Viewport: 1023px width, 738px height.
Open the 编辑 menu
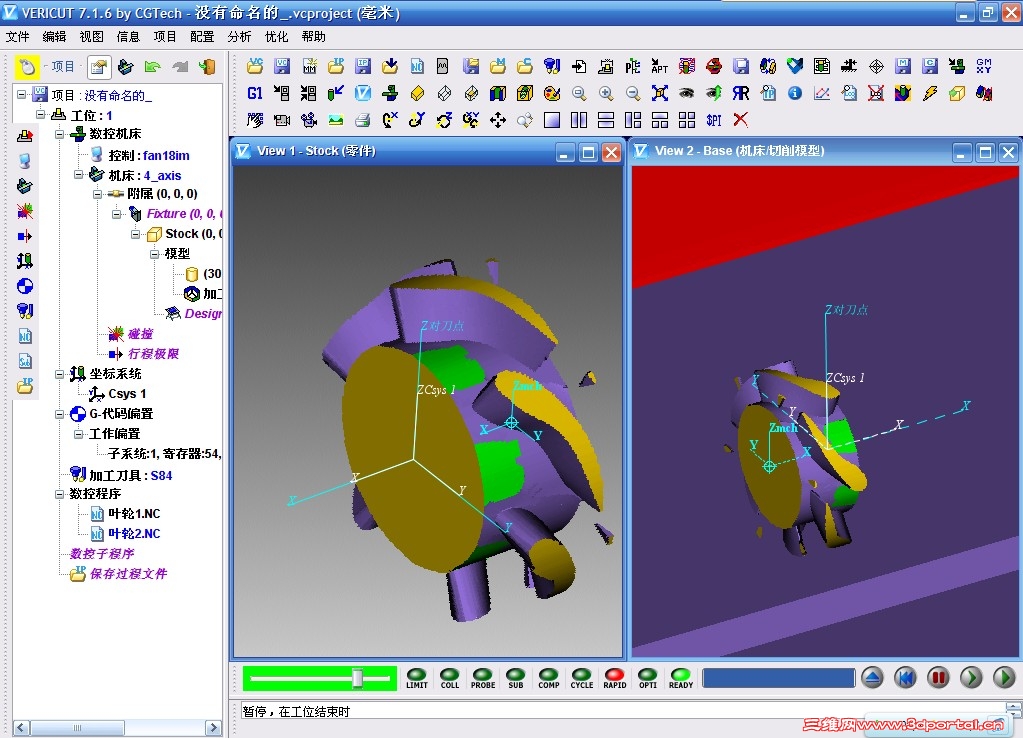54,37
